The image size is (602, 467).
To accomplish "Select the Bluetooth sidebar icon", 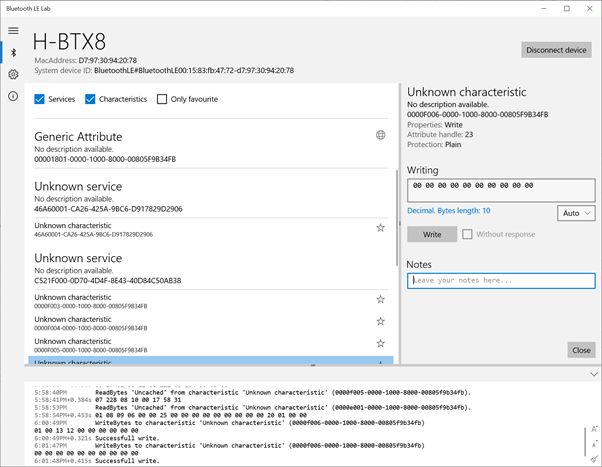I will 13,53.
